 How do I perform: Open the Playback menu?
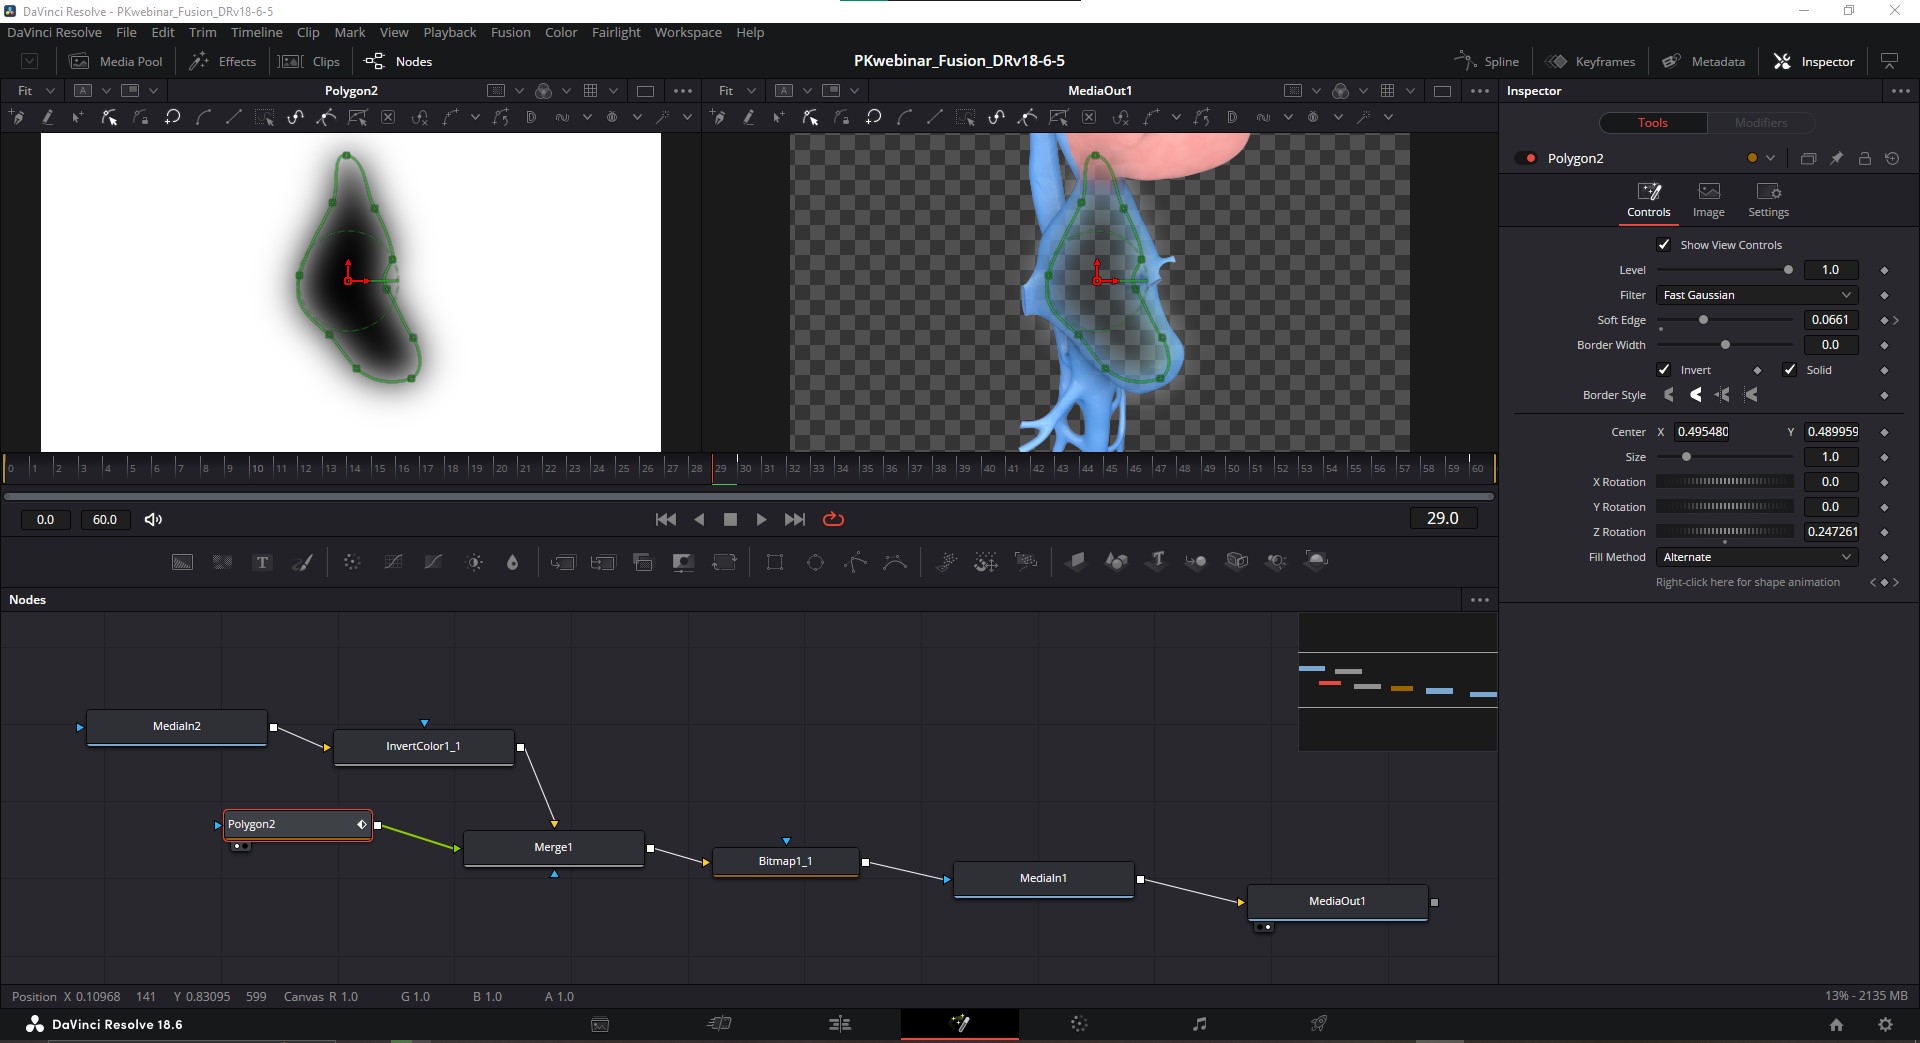pos(449,32)
